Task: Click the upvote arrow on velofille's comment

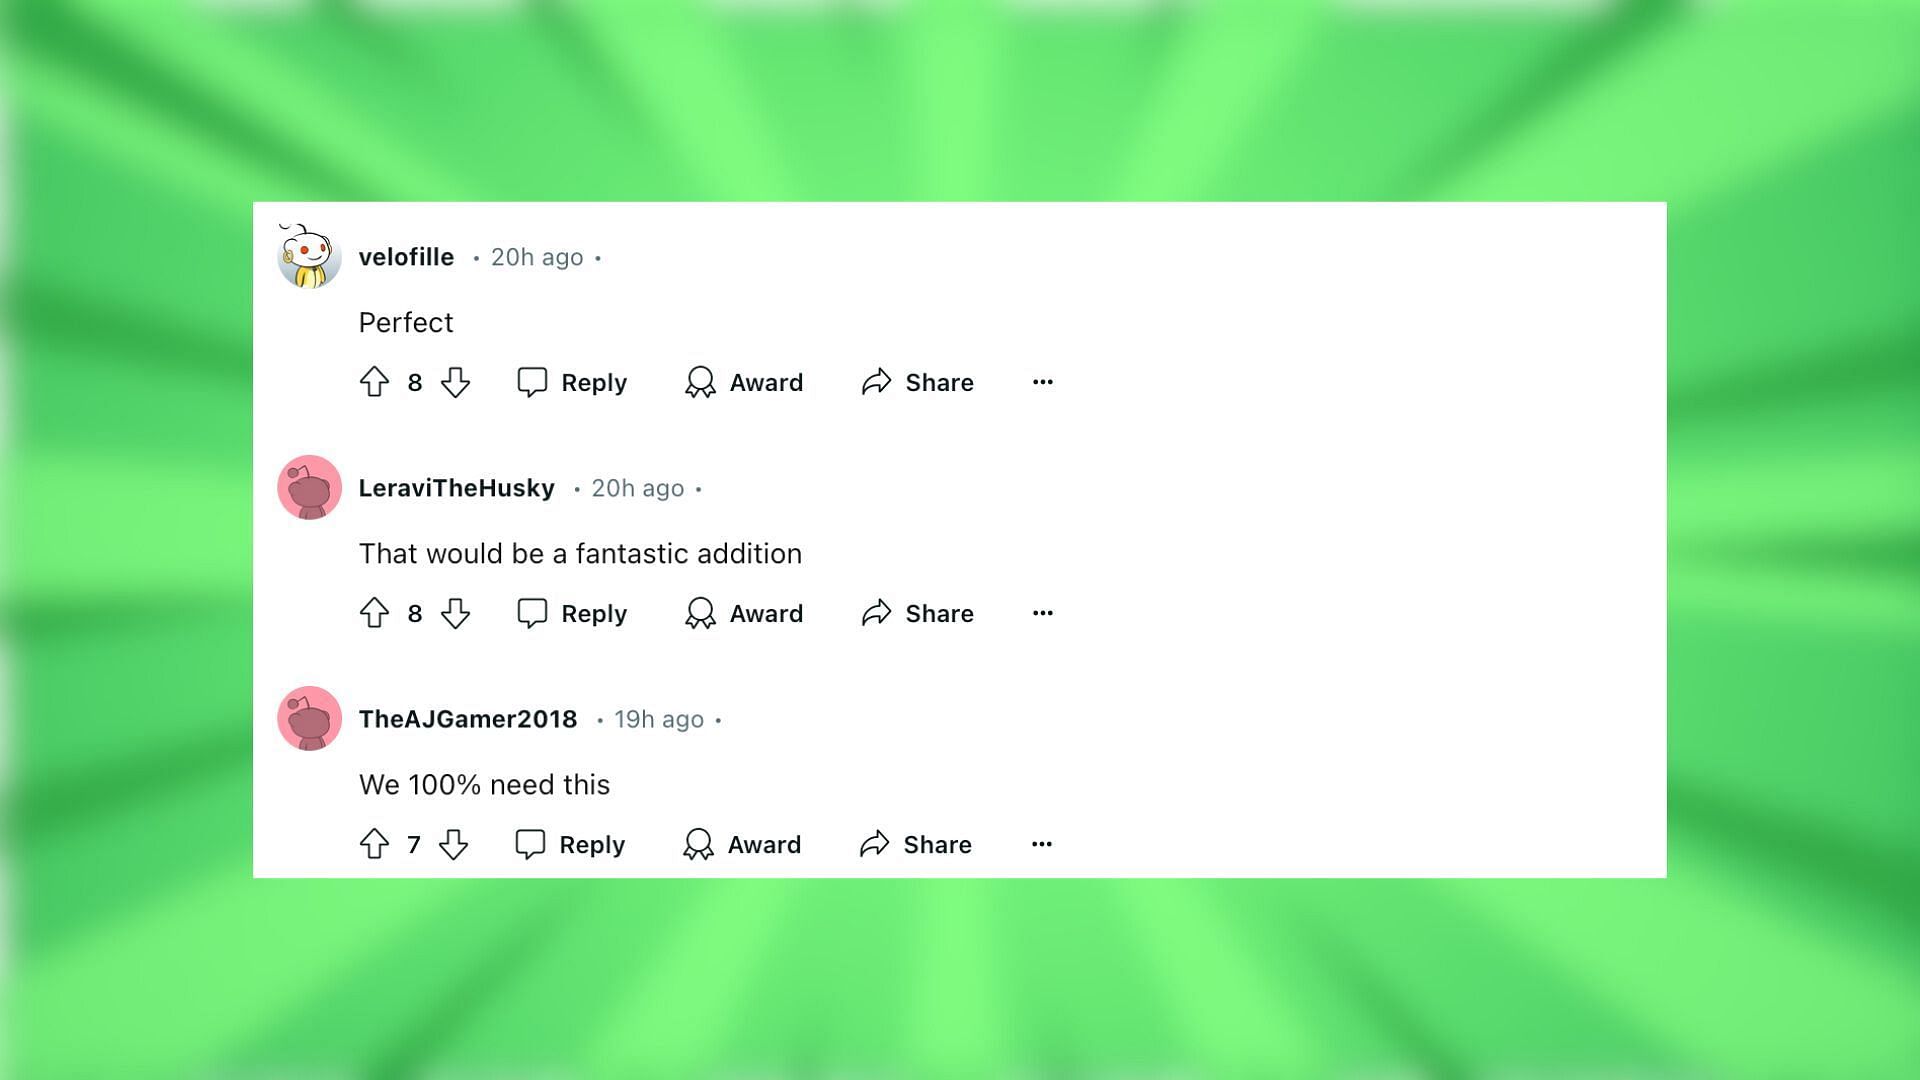Action: pos(377,381)
